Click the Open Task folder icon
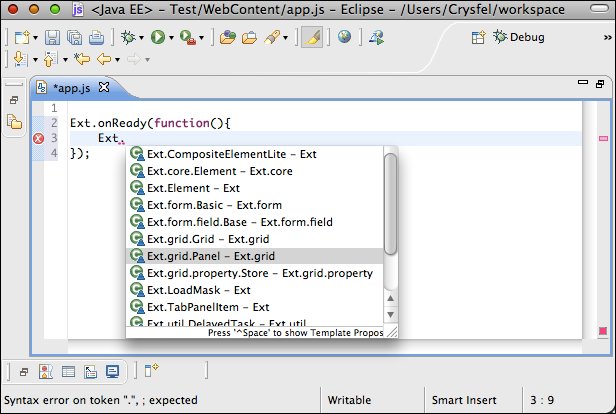This screenshot has width=616, height=414. pyautogui.click(x=249, y=38)
